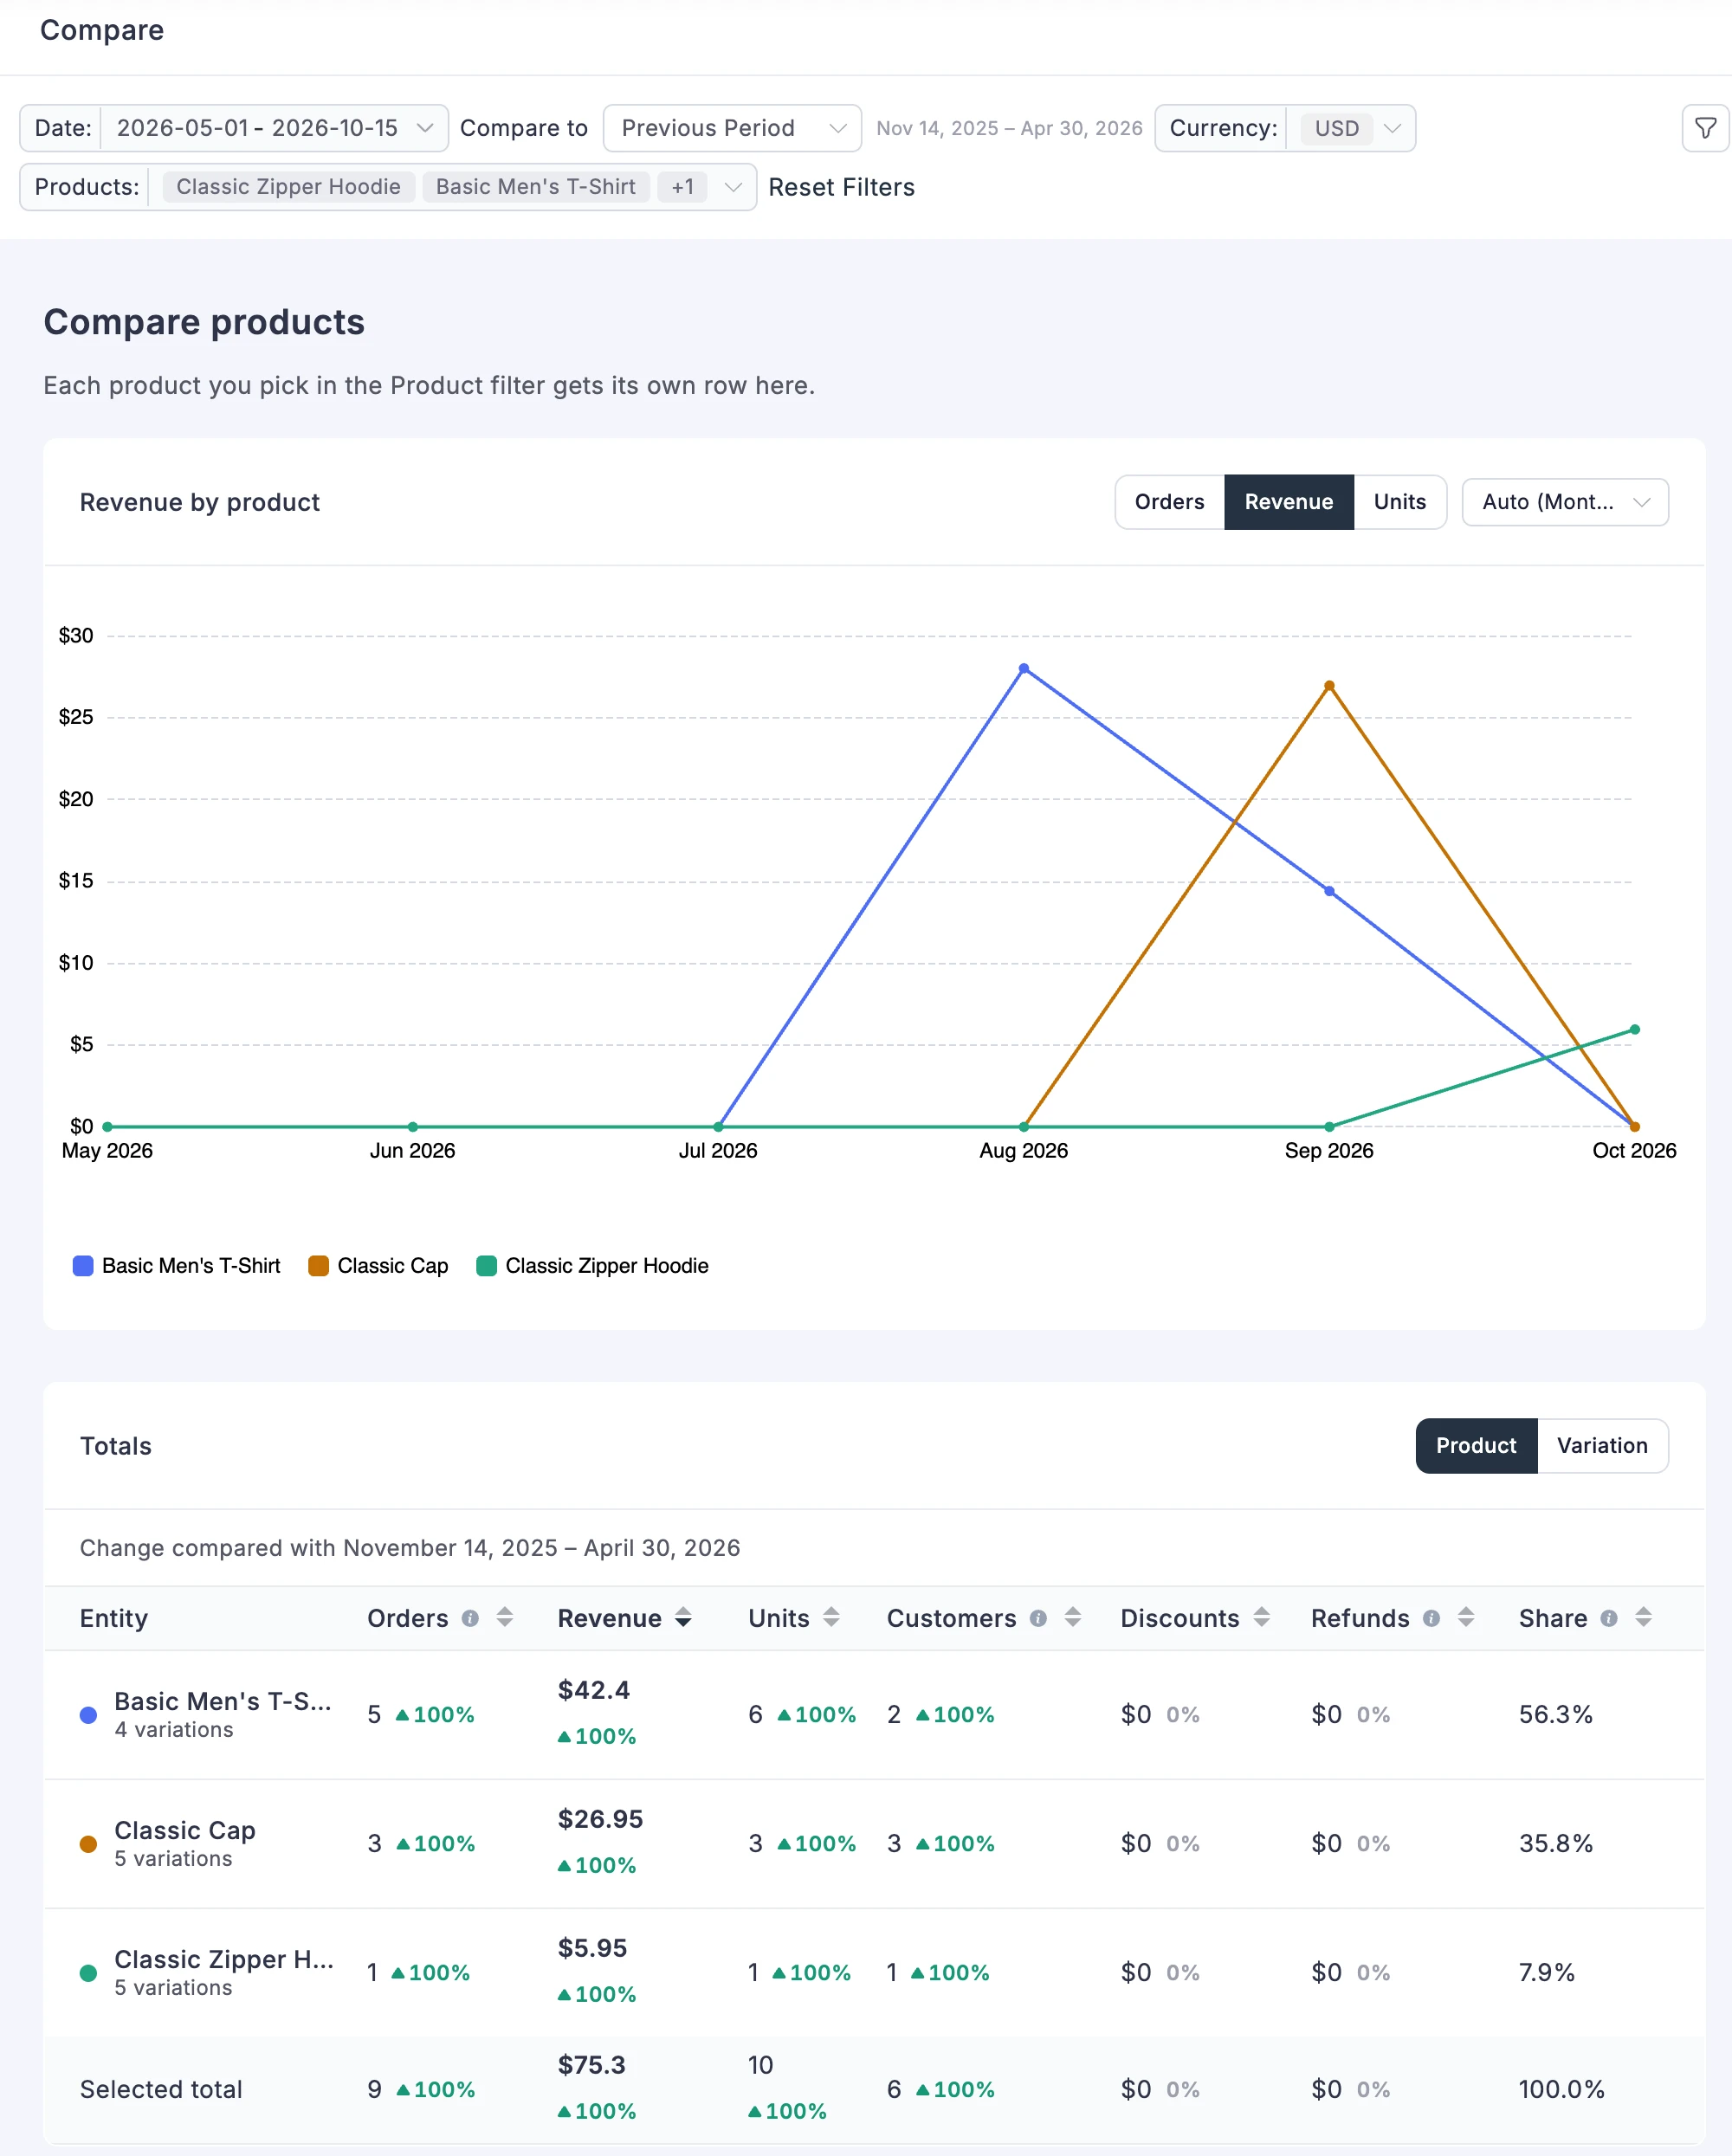This screenshot has height=2156, width=1732.
Task: Click Basic Men's T-Shirt September data point
Action: coord(1329,891)
